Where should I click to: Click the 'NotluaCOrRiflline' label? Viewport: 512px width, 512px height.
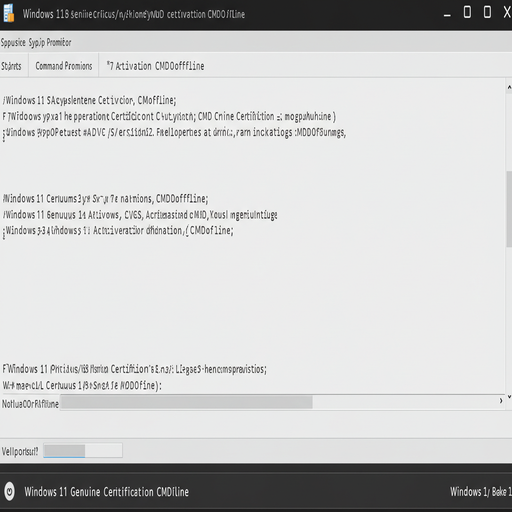pos(30,404)
